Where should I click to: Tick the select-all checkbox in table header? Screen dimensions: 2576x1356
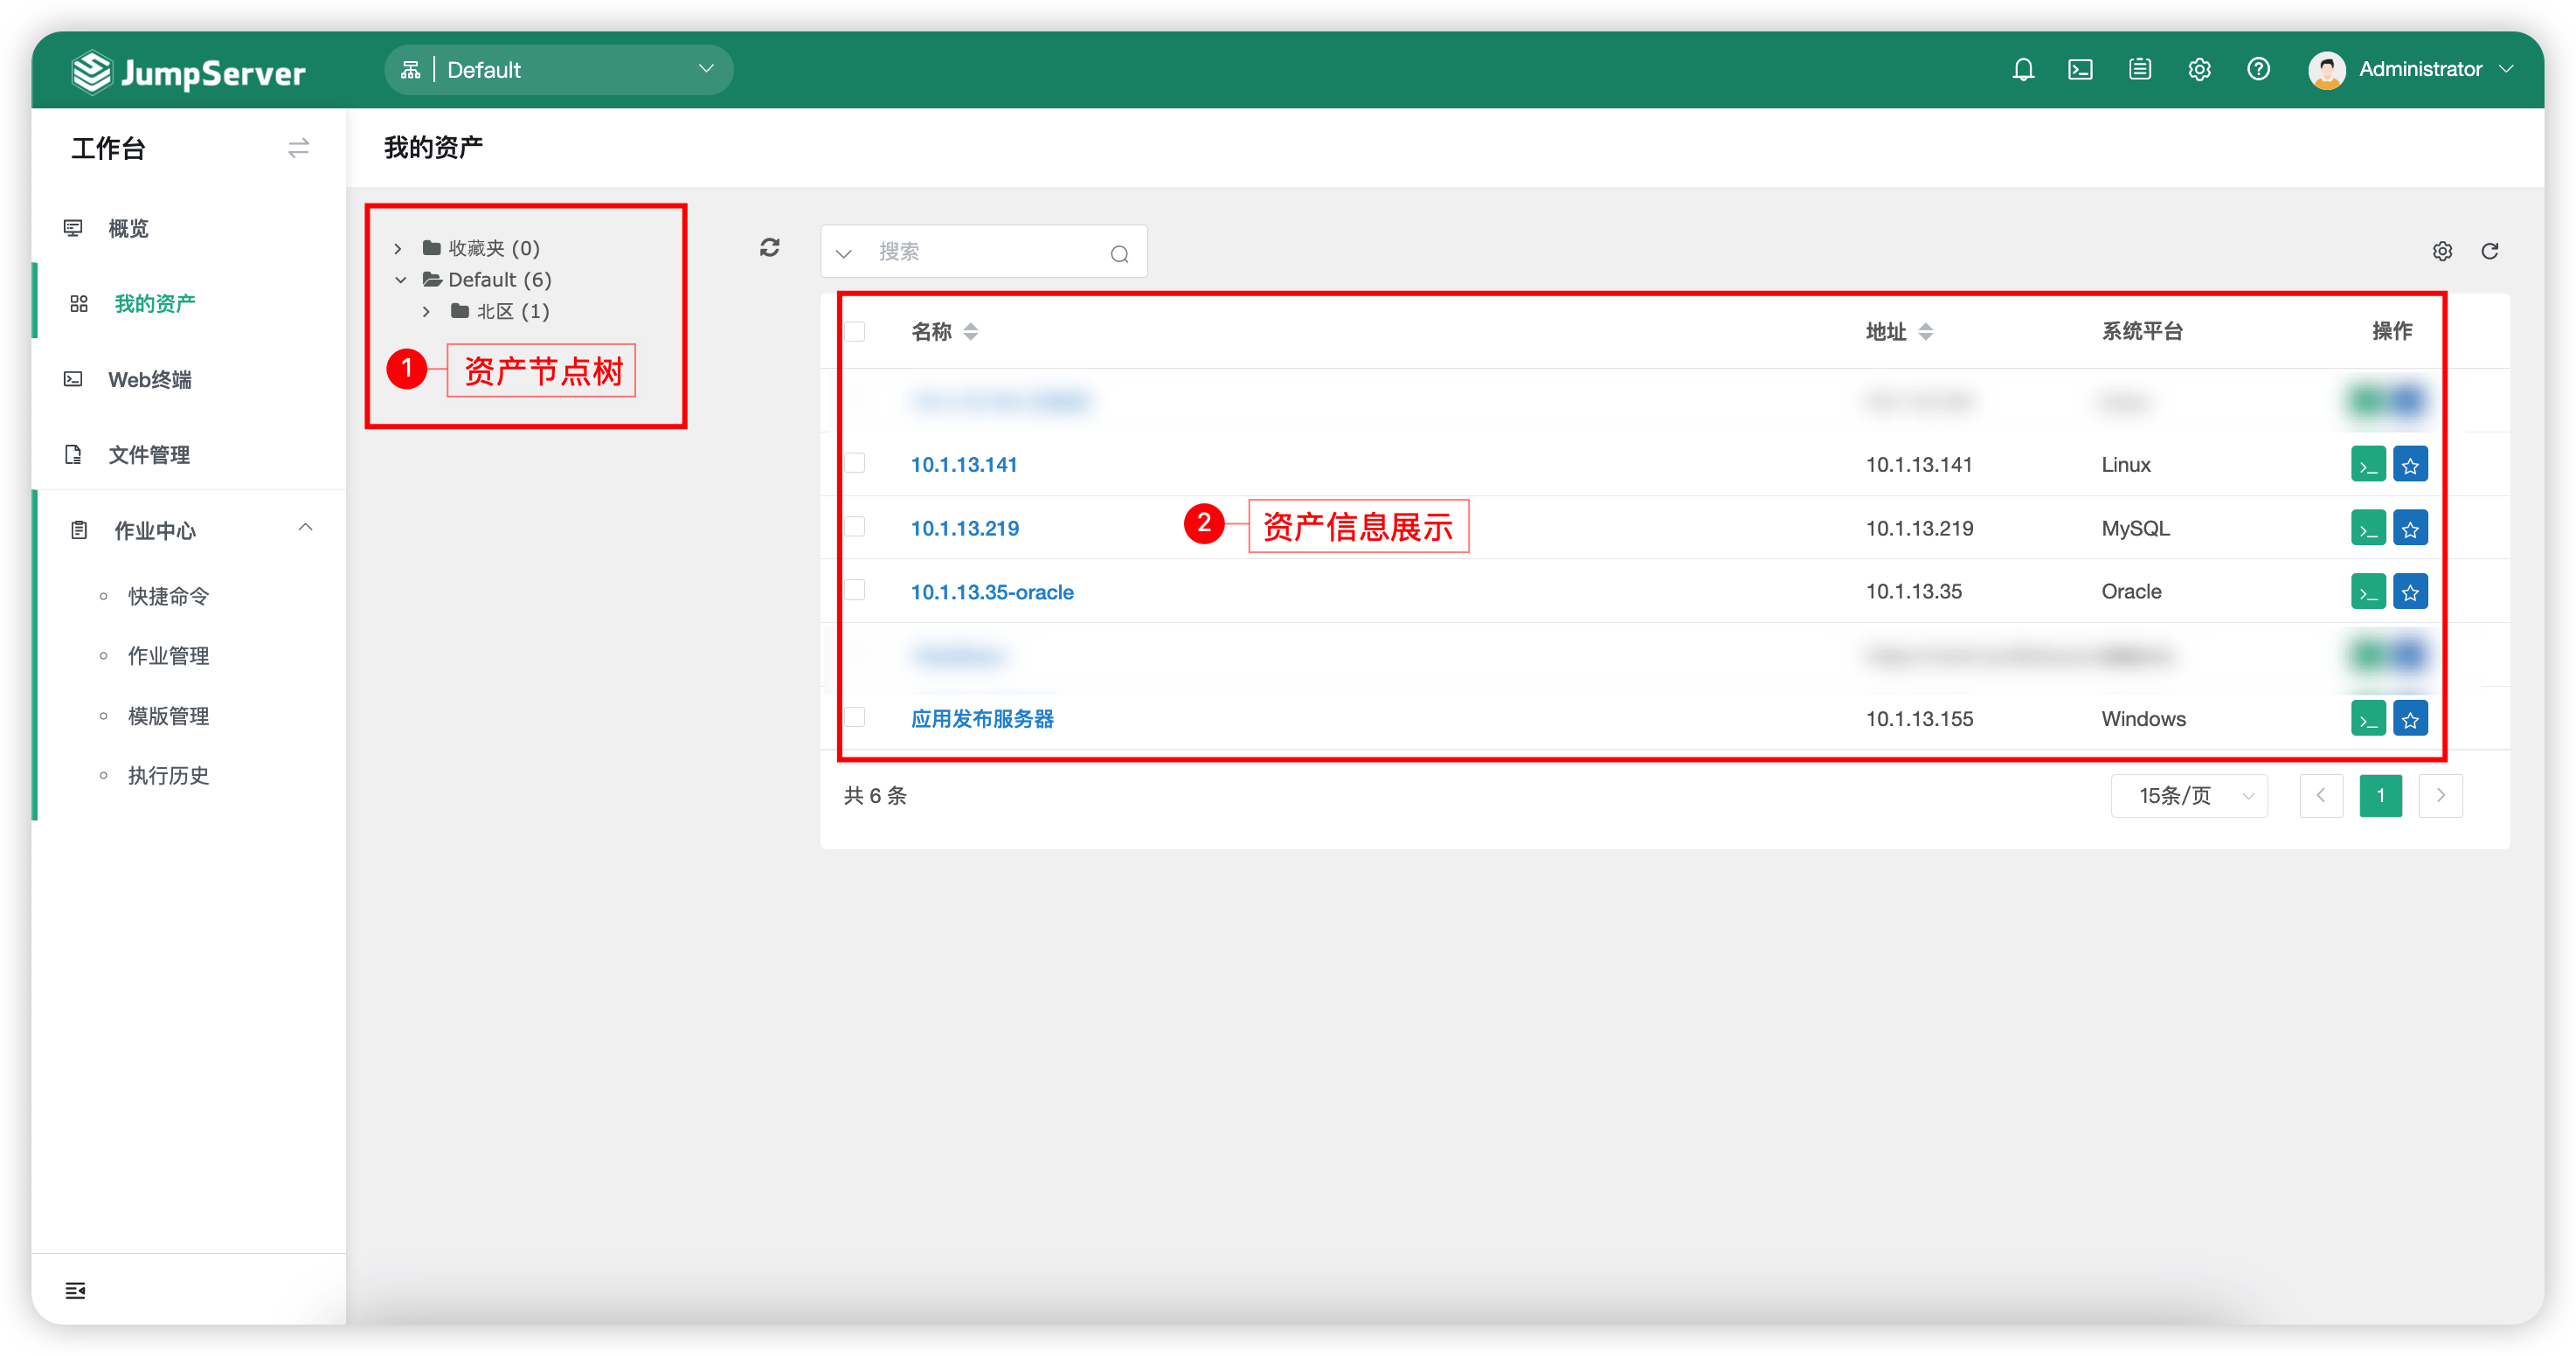(x=854, y=331)
